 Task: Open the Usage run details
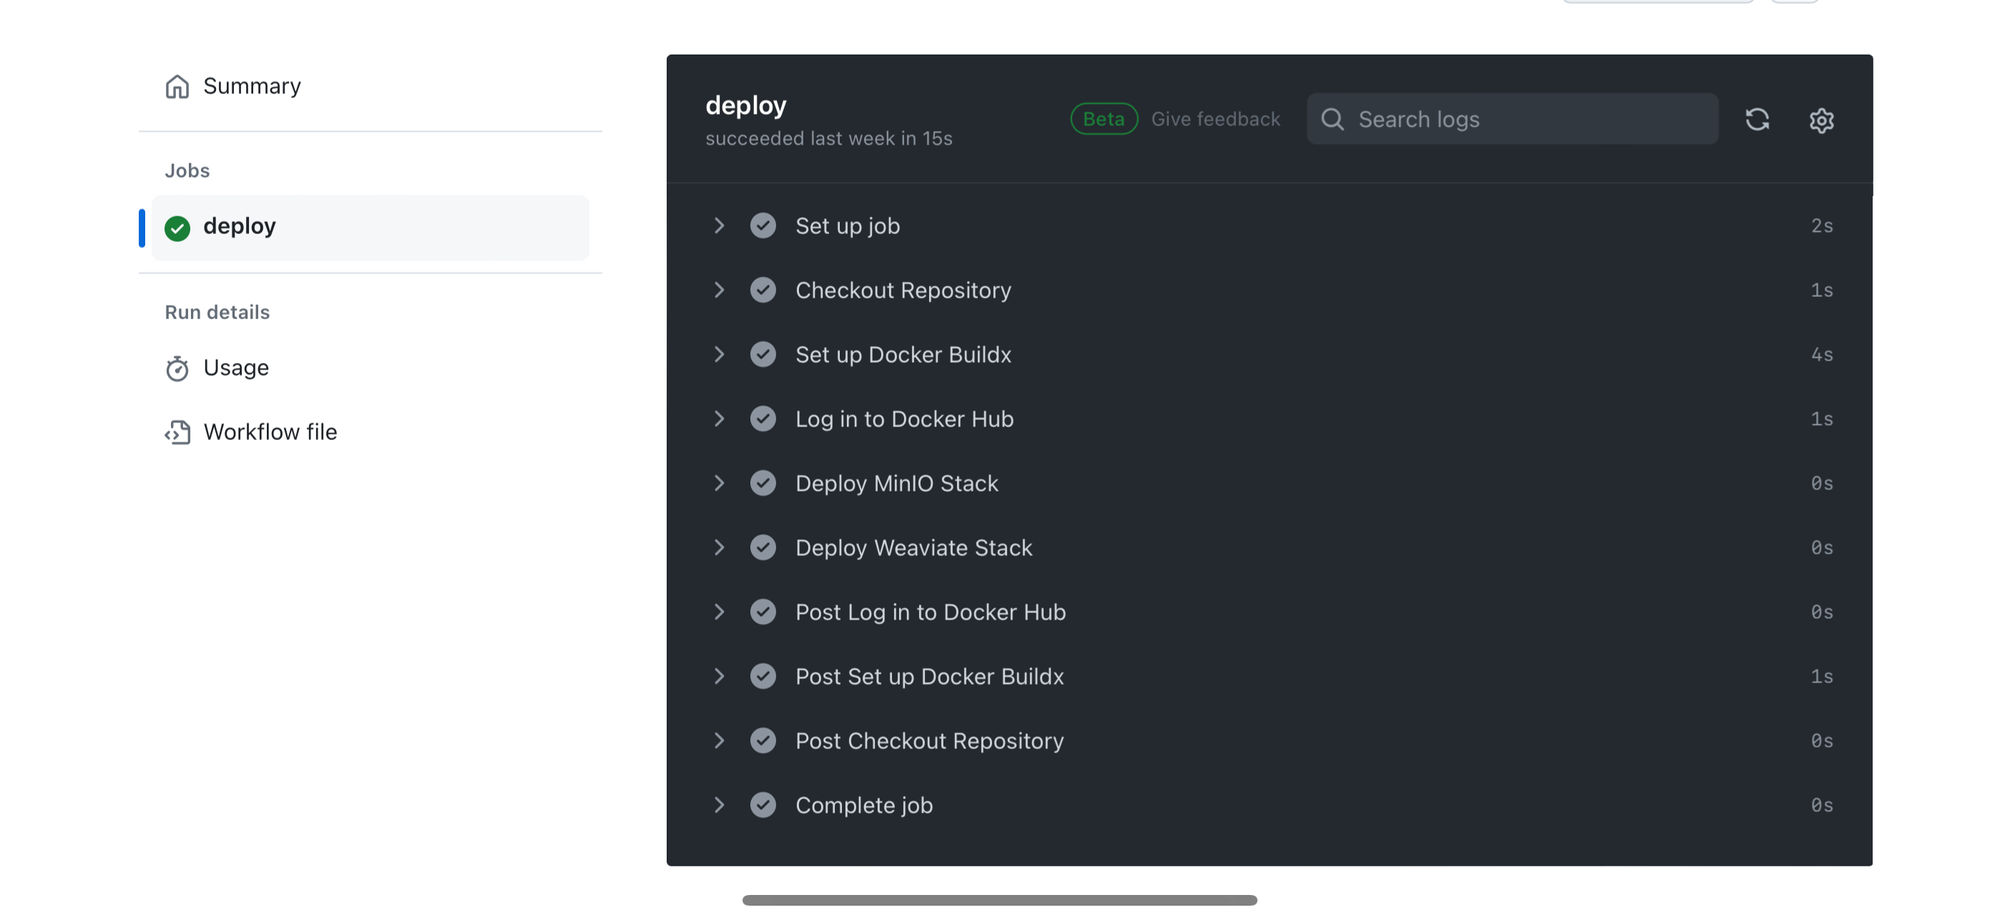click(236, 368)
